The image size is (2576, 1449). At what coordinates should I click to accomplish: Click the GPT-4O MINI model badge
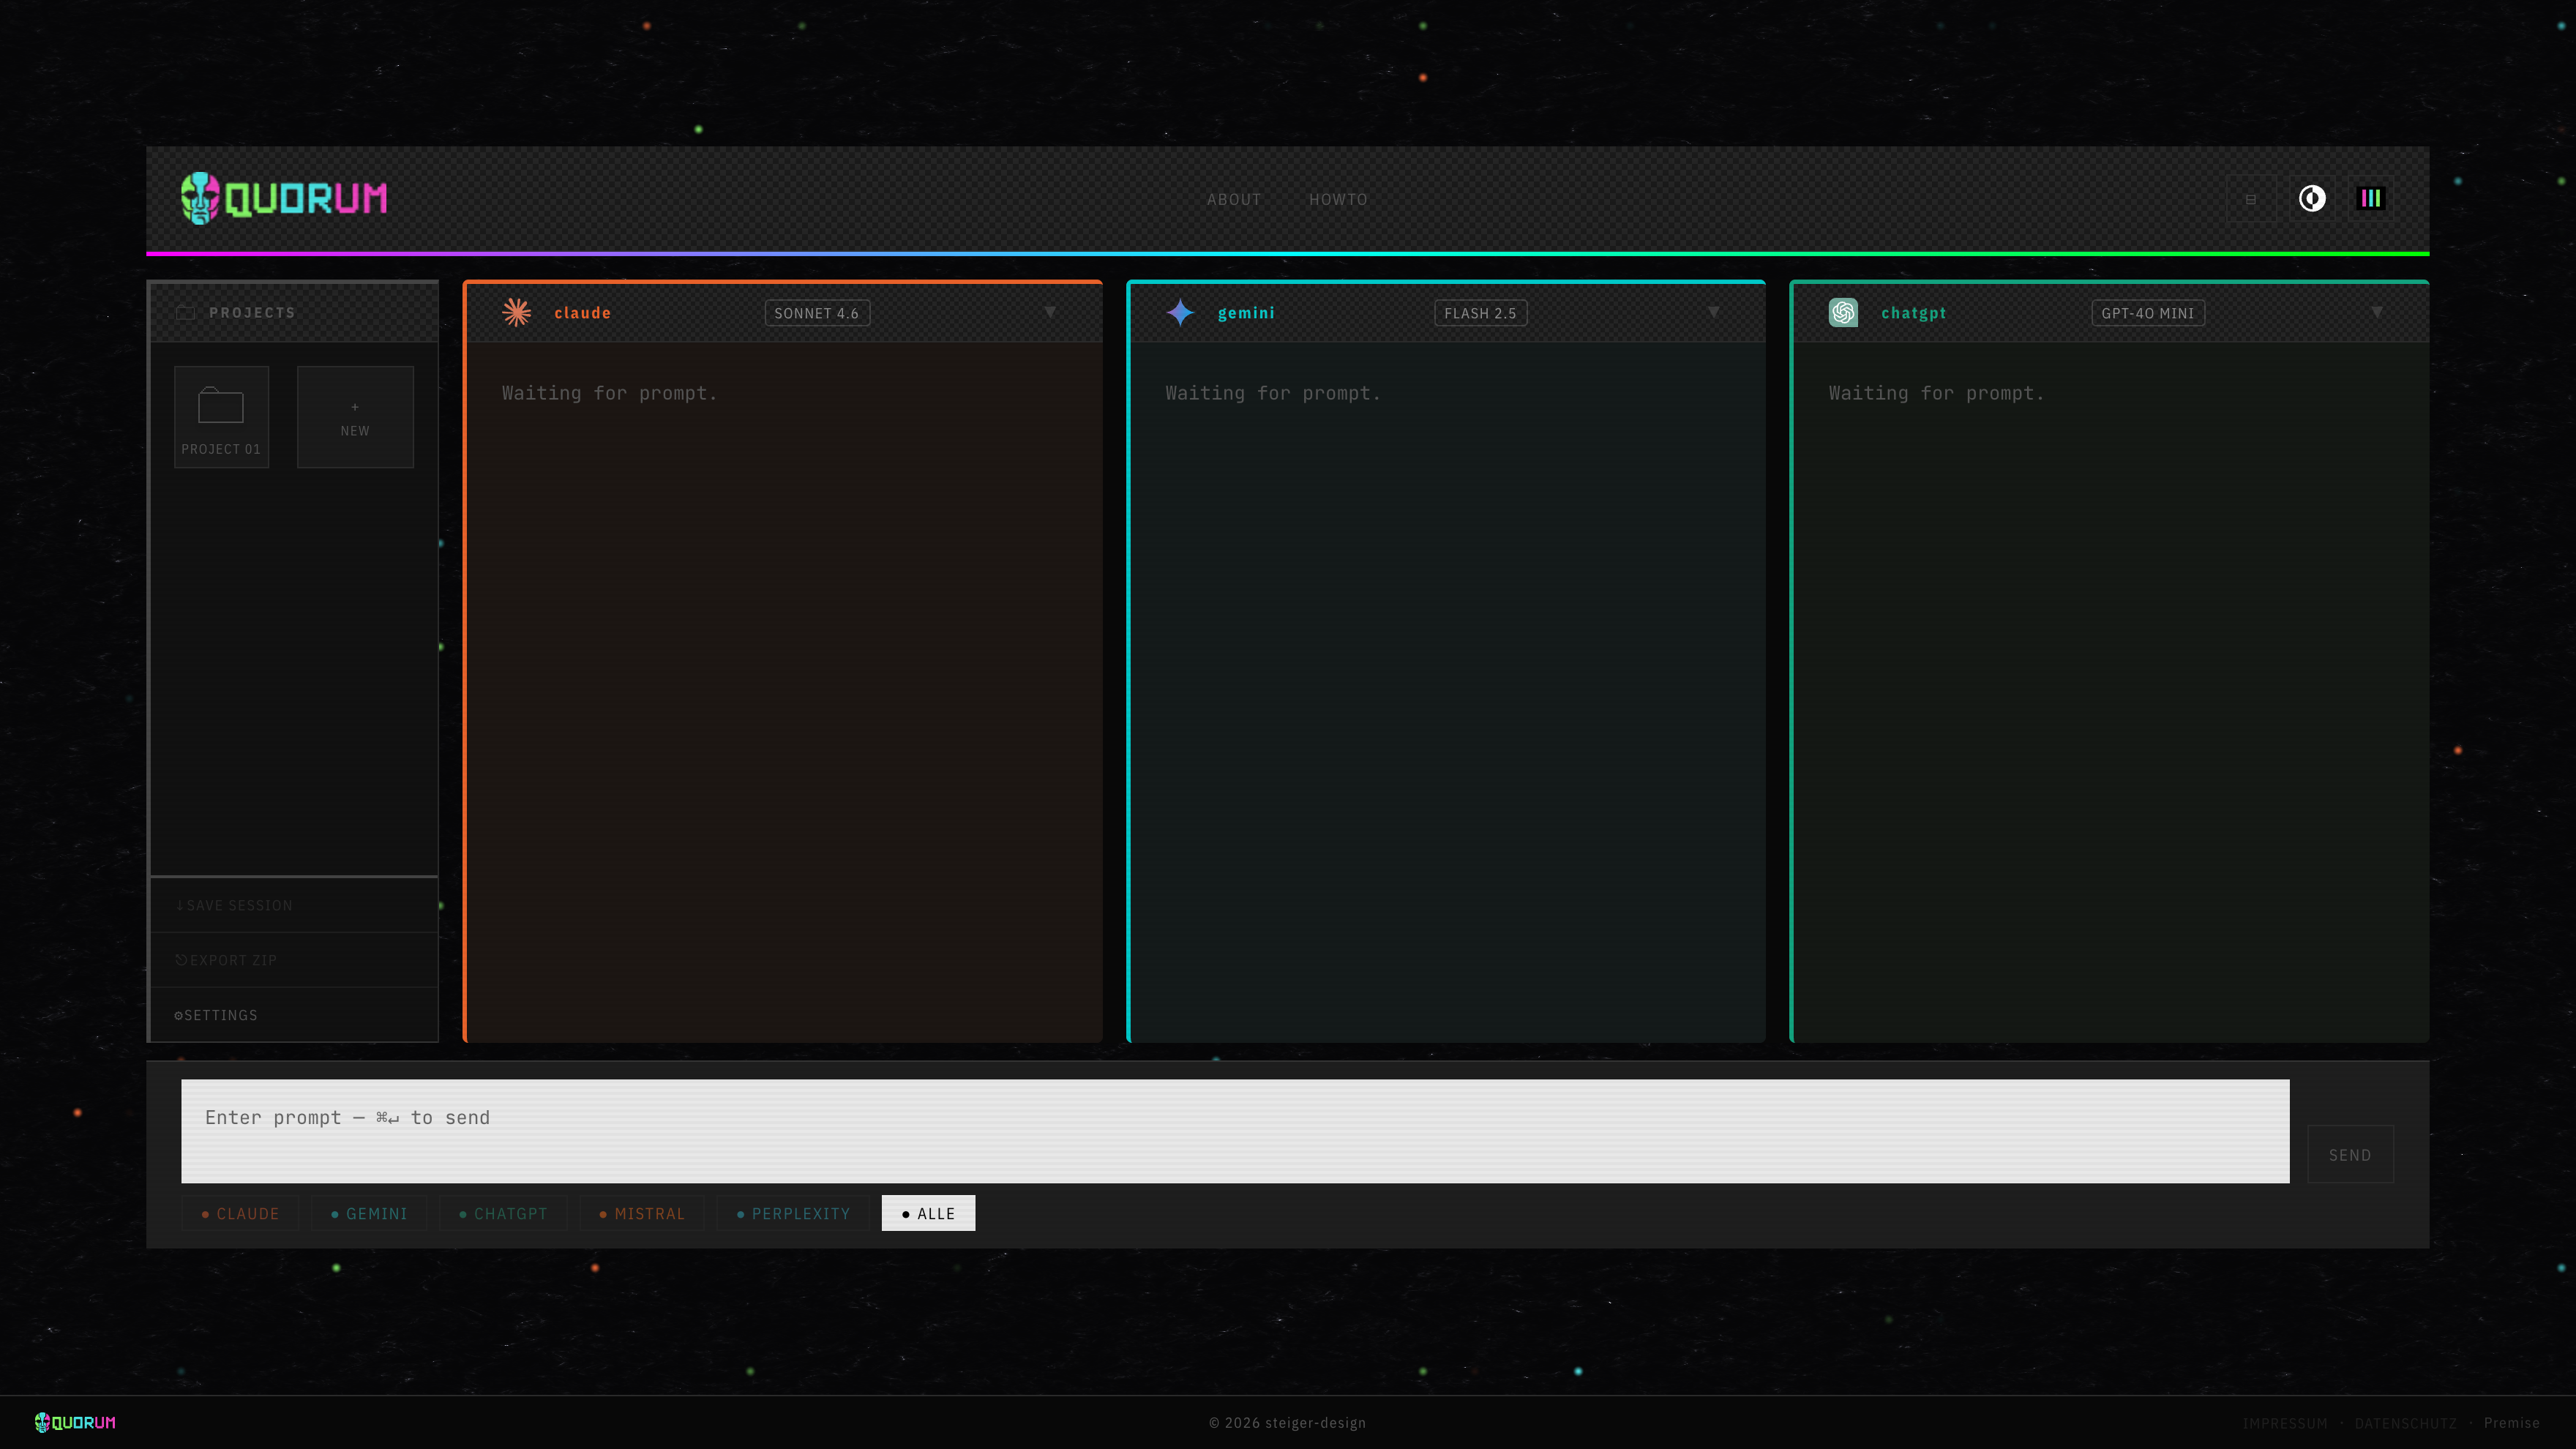tap(2148, 313)
